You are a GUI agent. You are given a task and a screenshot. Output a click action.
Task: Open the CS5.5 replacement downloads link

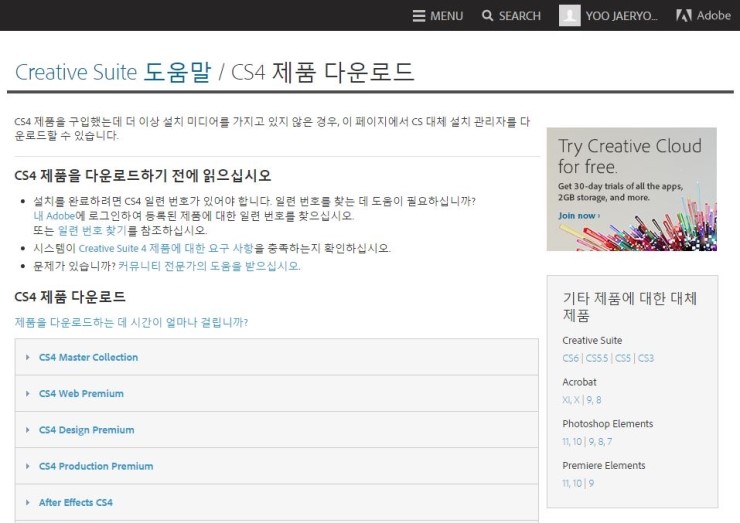(597, 358)
